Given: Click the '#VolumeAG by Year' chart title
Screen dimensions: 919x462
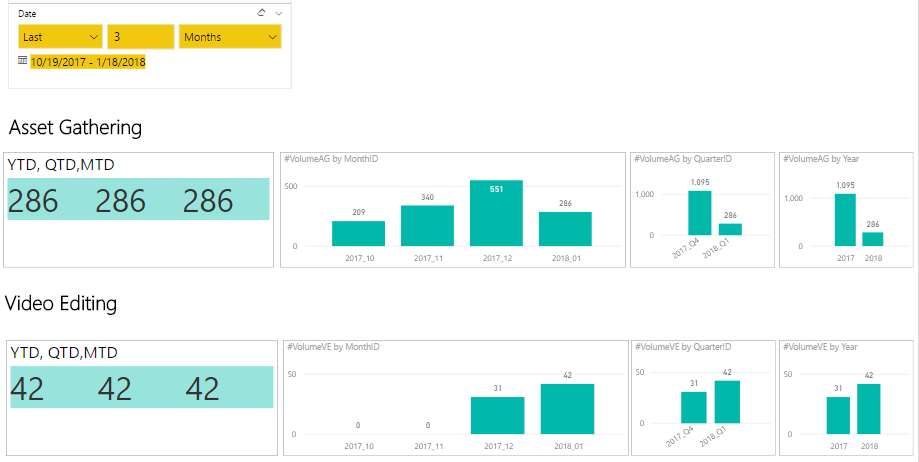Looking at the screenshot, I should pos(821,159).
